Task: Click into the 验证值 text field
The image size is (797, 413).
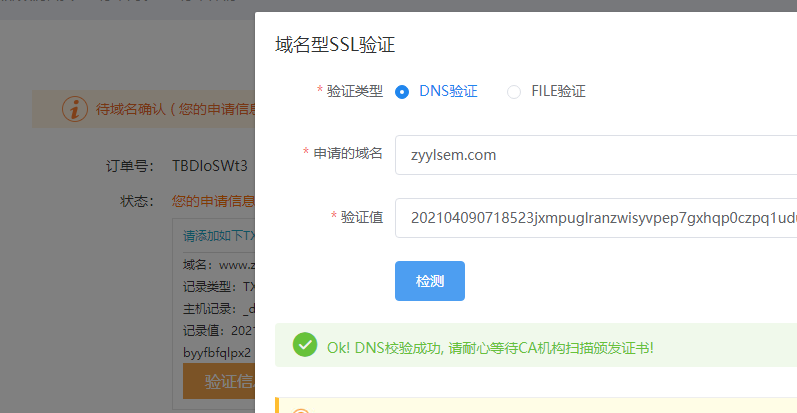Action: coord(595,217)
